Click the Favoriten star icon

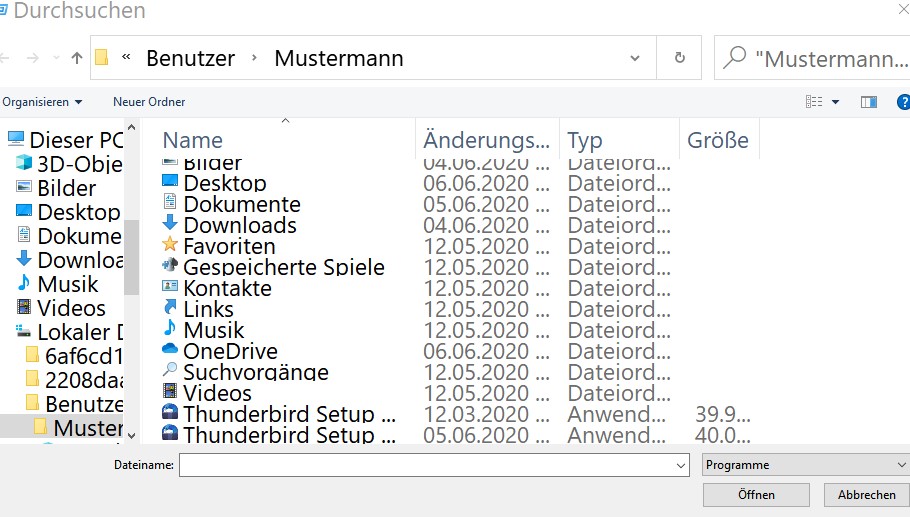[170, 246]
